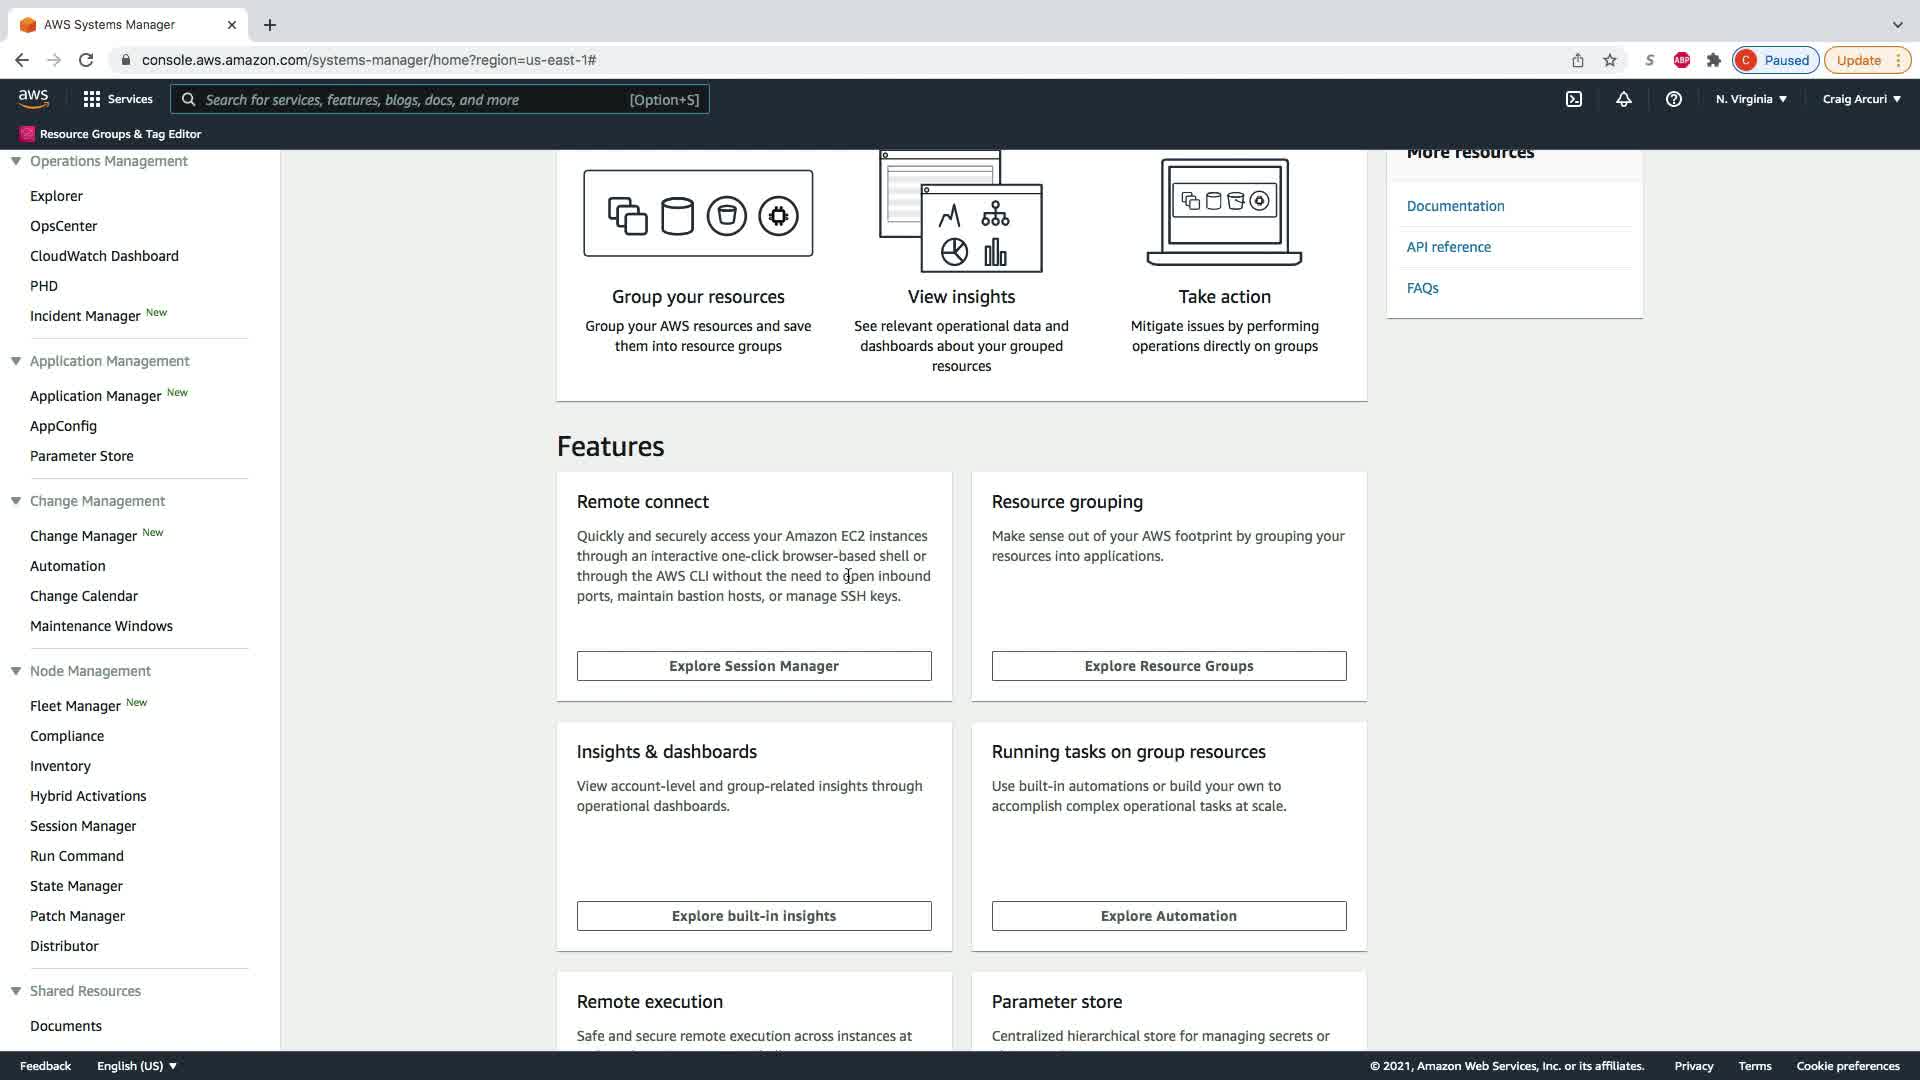1920x1080 pixels.
Task: Open browser extensions puzzle icon
Action: click(1714, 60)
